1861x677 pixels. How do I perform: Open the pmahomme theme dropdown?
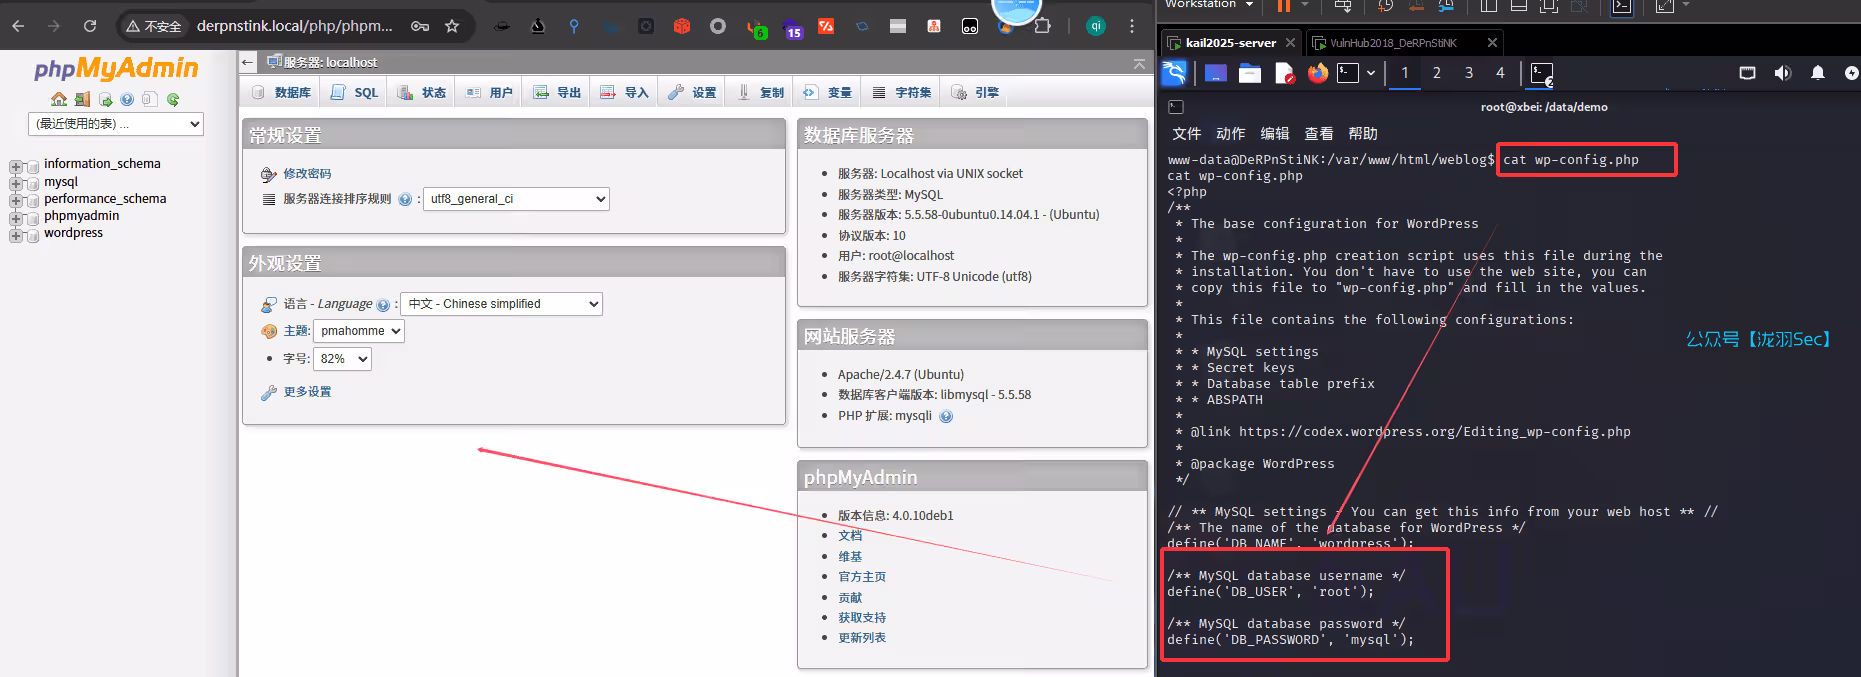point(359,331)
